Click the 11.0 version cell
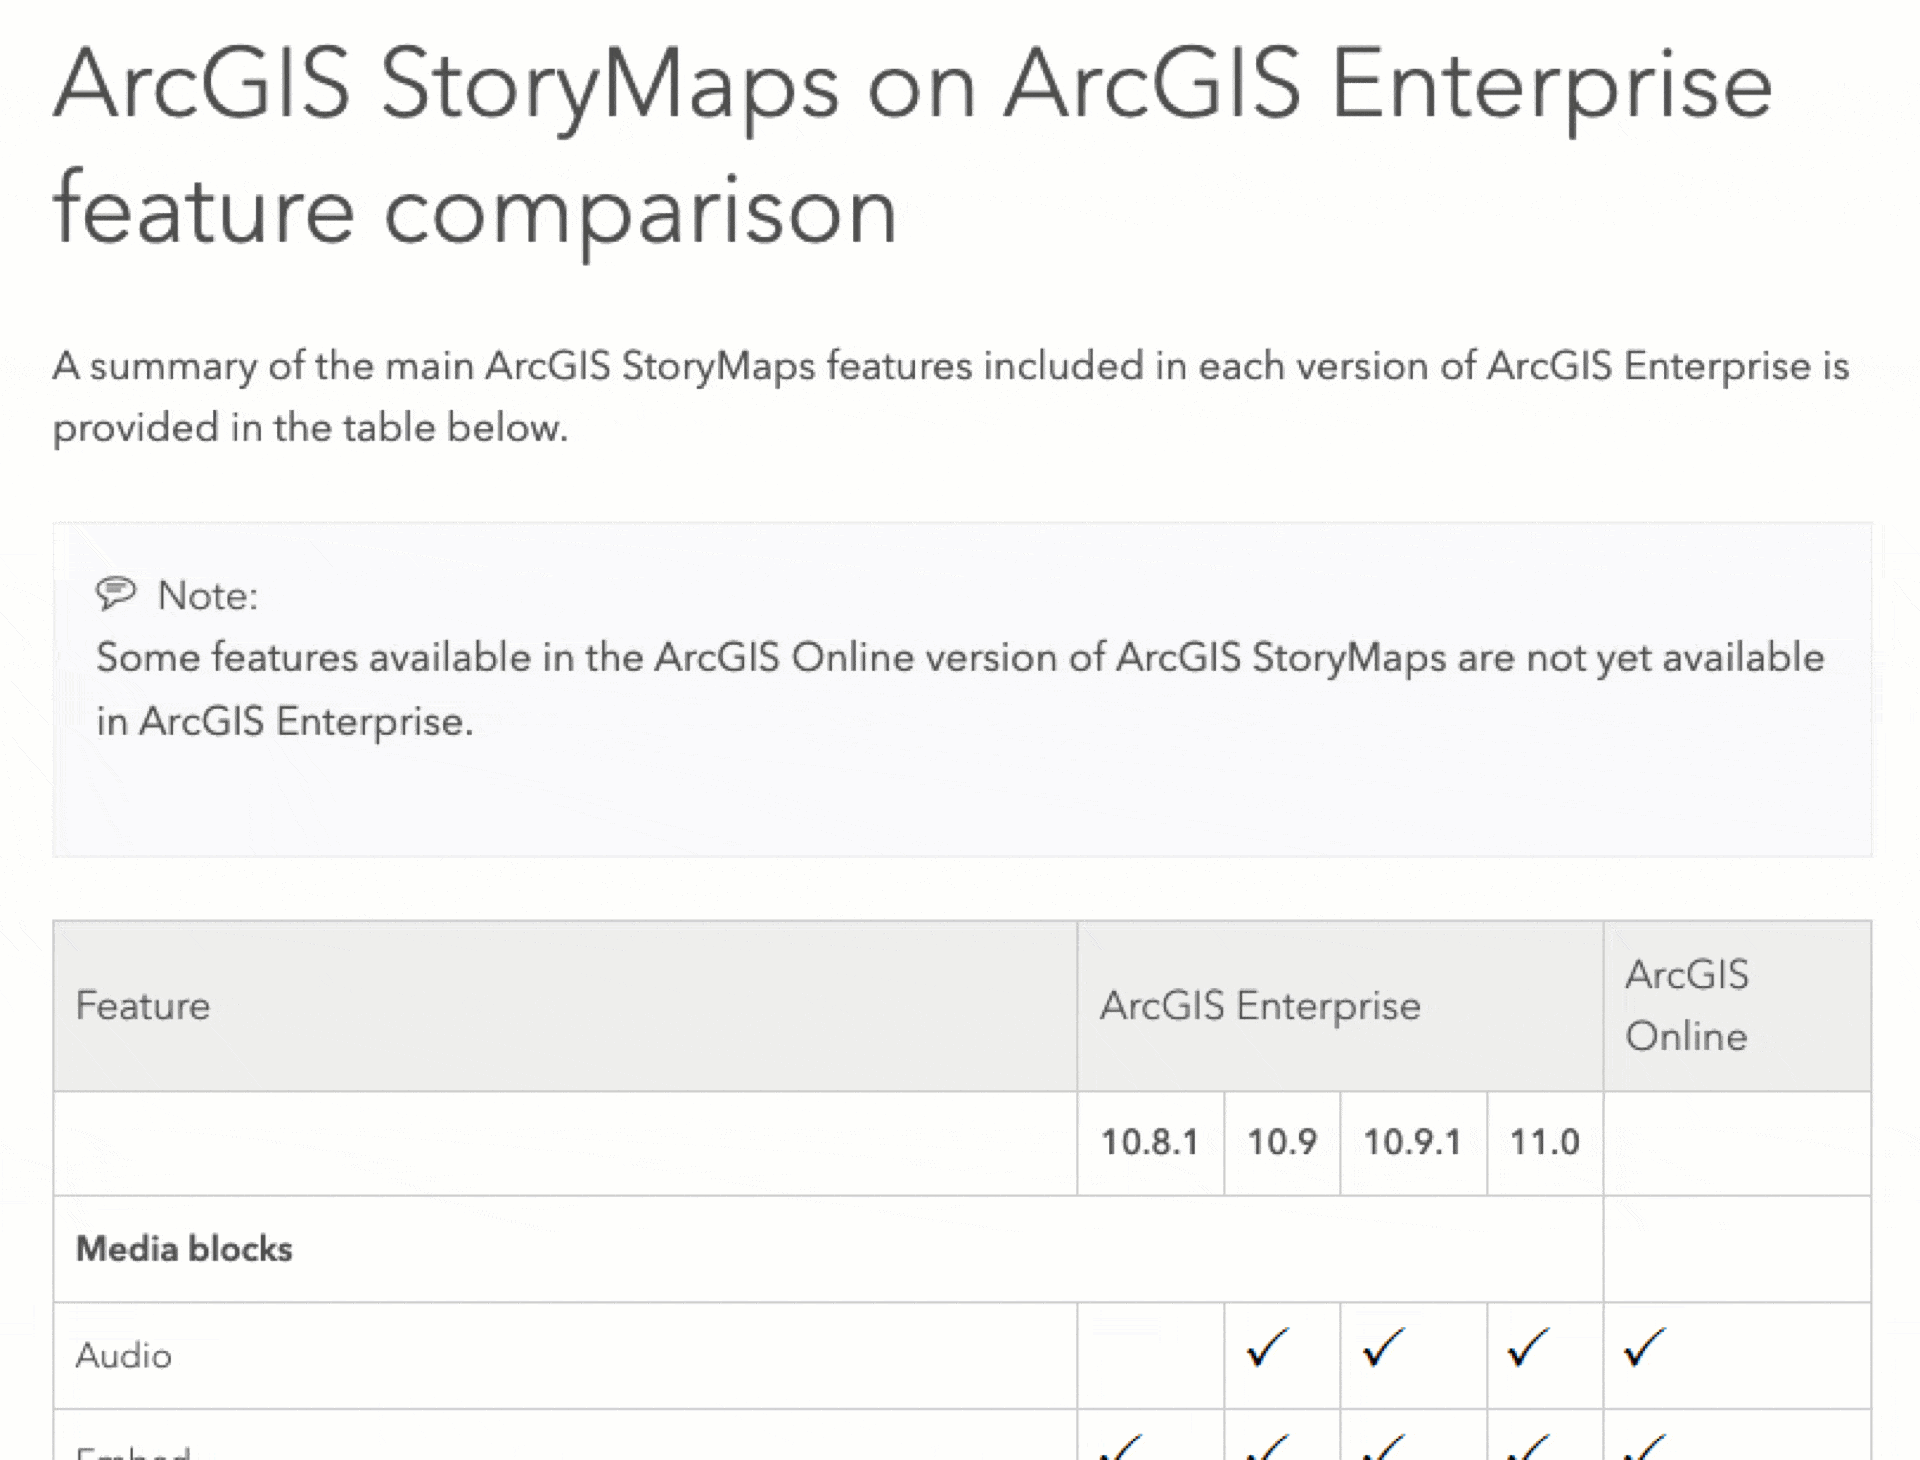 (x=1544, y=1142)
